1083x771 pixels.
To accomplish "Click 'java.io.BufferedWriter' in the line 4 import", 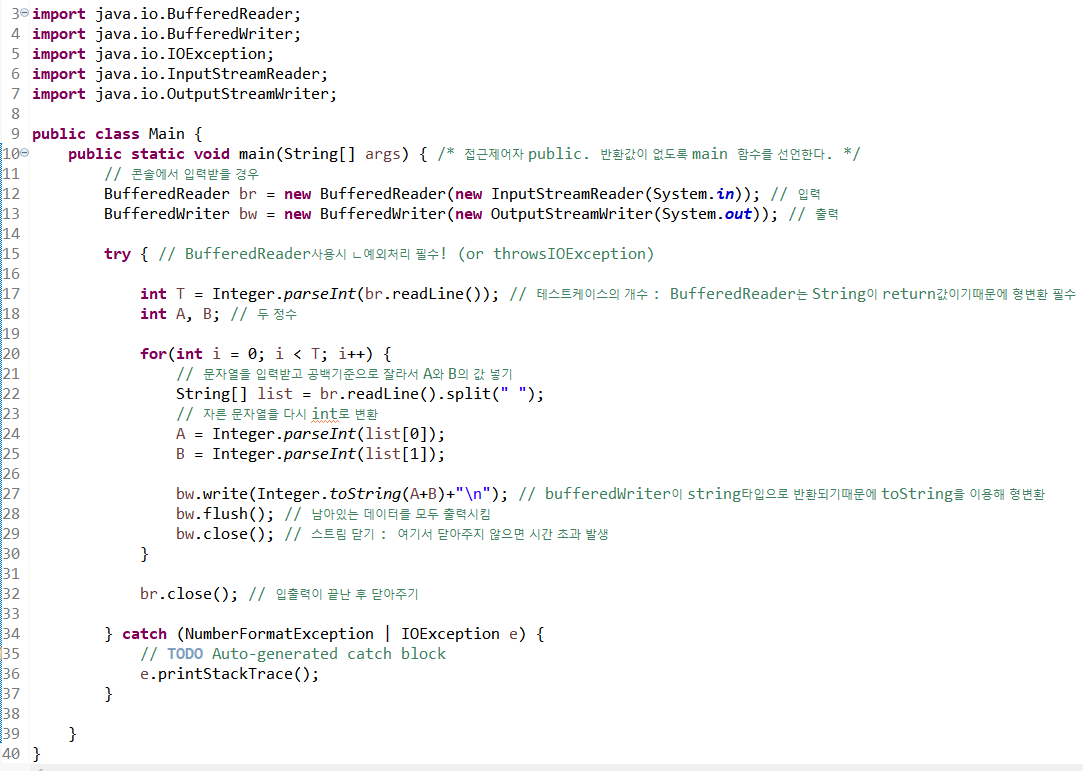I will tap(193, 34).
